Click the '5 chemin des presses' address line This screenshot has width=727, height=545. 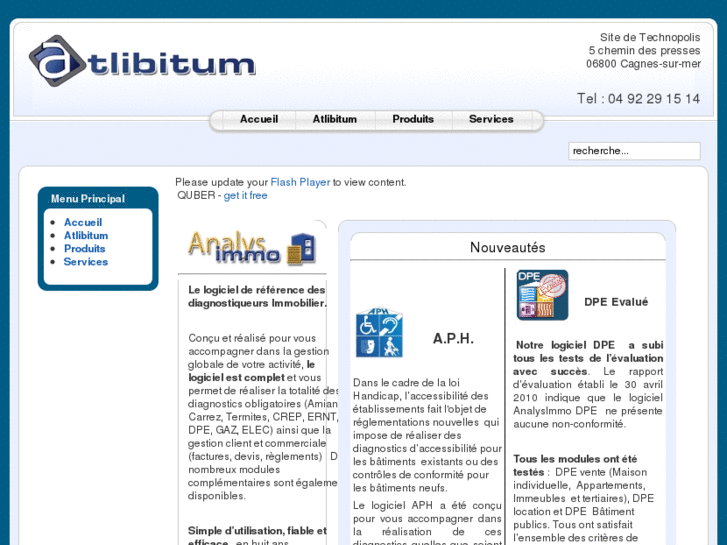click(644, 50)
